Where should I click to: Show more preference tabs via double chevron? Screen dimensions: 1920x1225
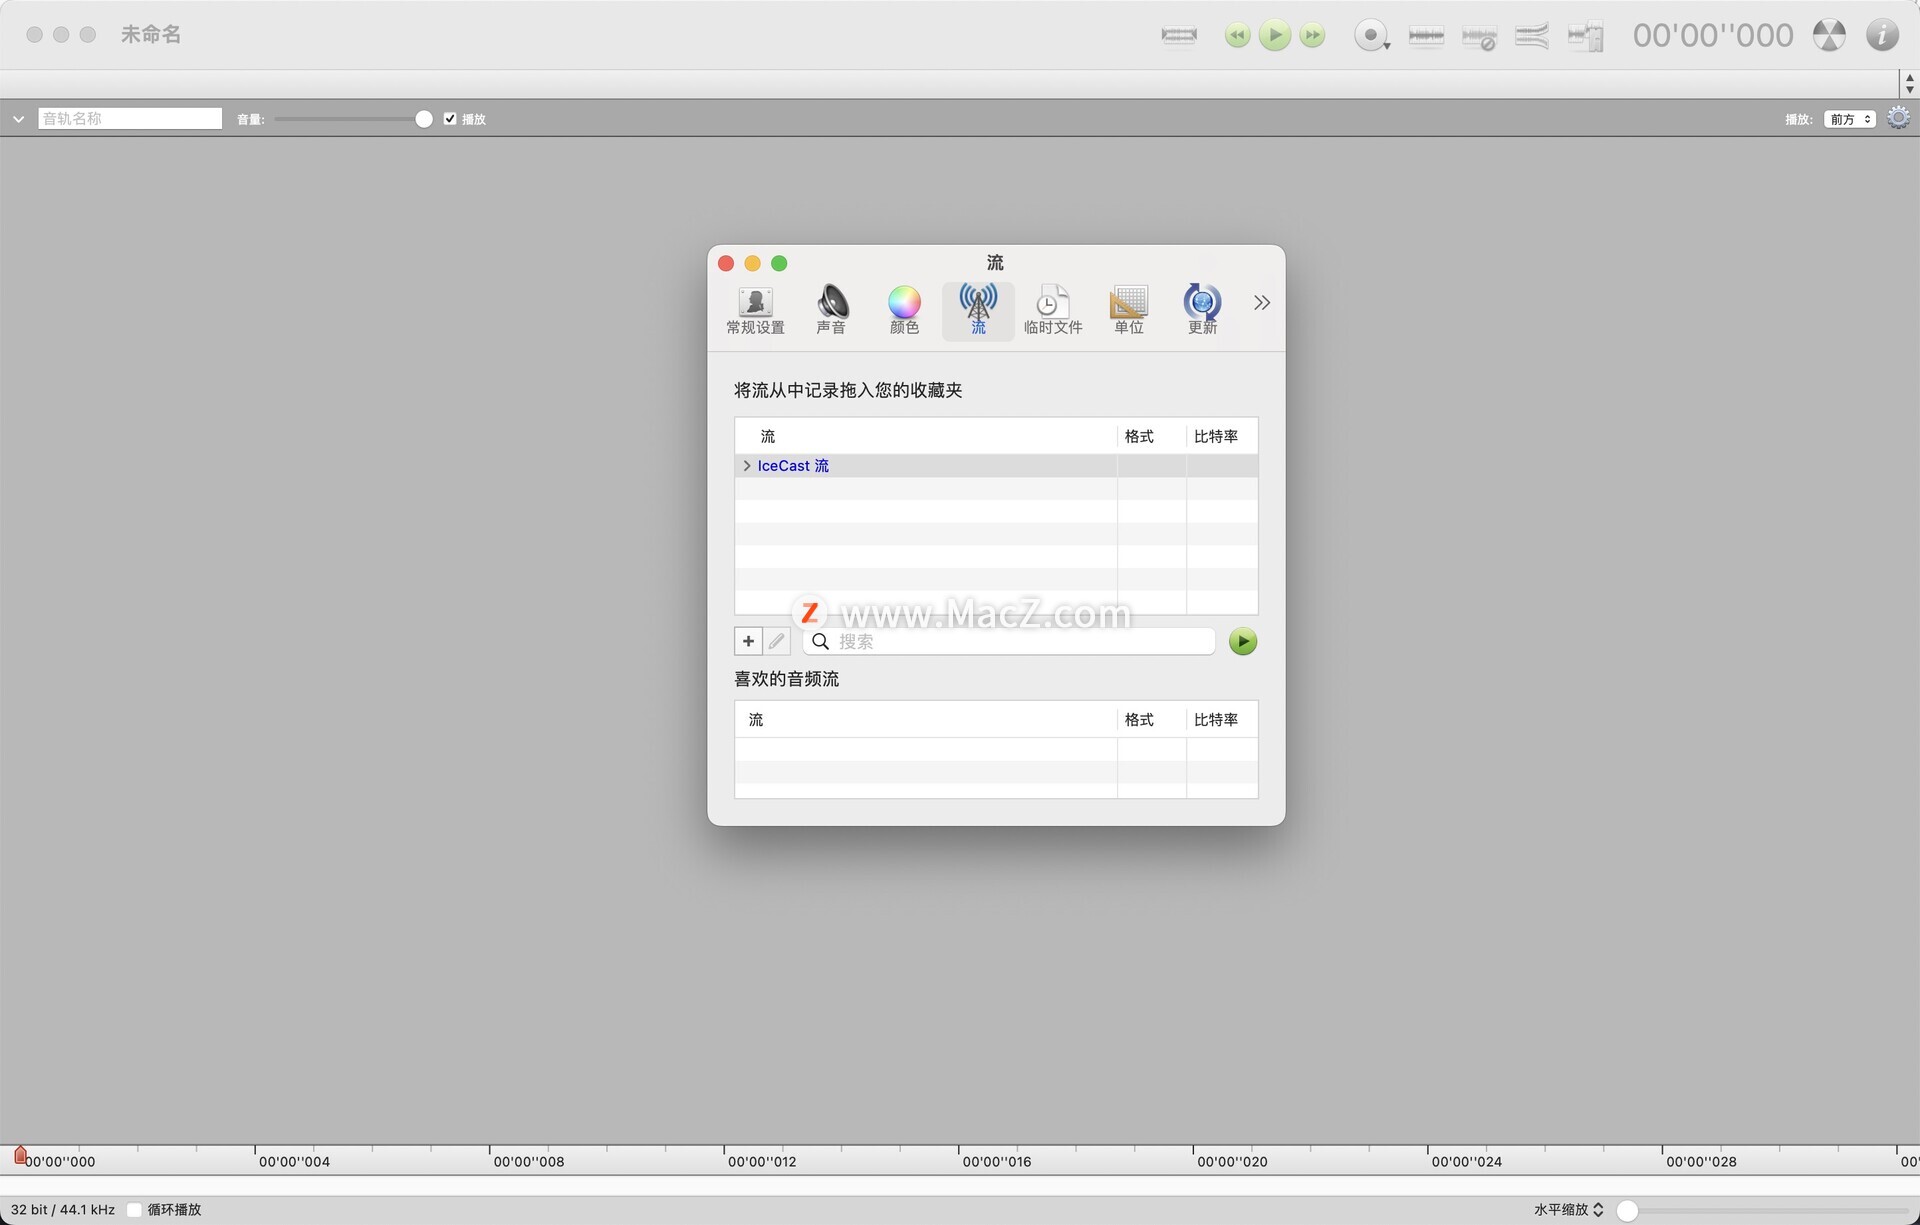tap(1262, 302)
